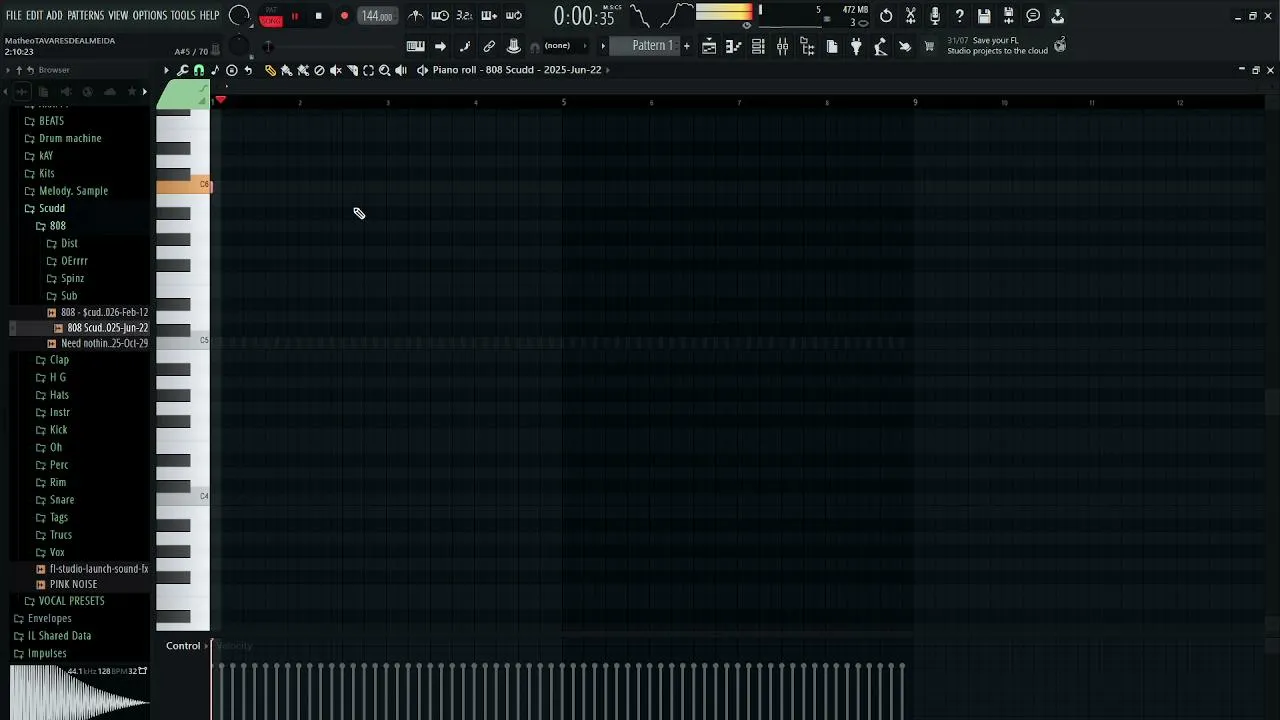Screen dimensions: 1280x720
Task: Select the Slice tool
Action: tap(352, 70)
